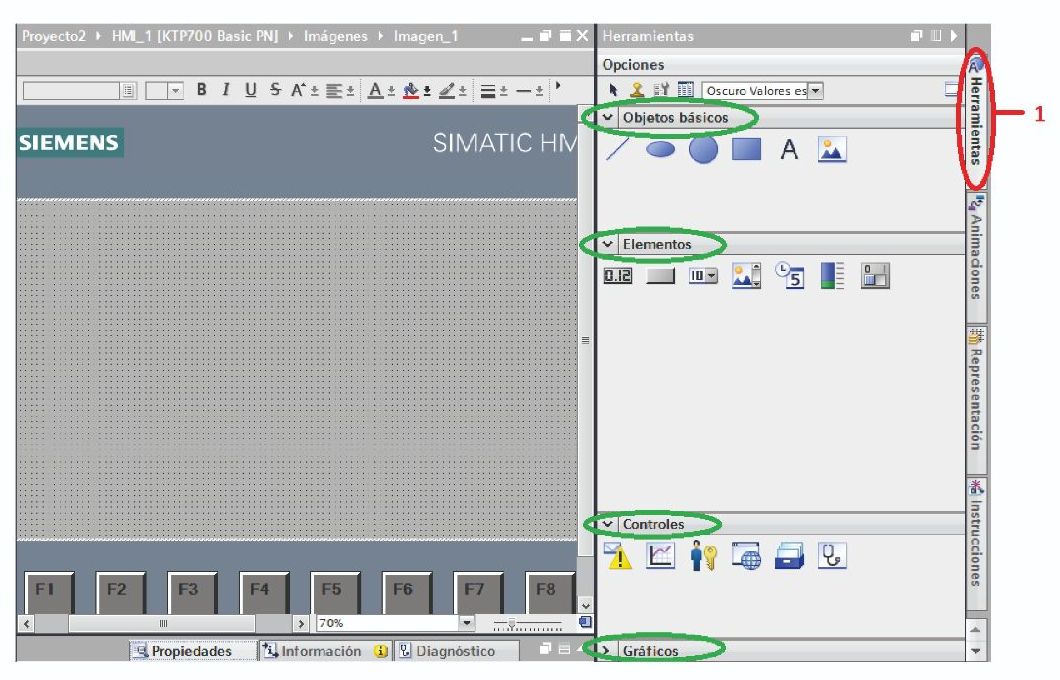The width and height of the screenshot is (1060, 680).
Task: Switch to the Animaciones side tab
Action: tap(976, 248)
